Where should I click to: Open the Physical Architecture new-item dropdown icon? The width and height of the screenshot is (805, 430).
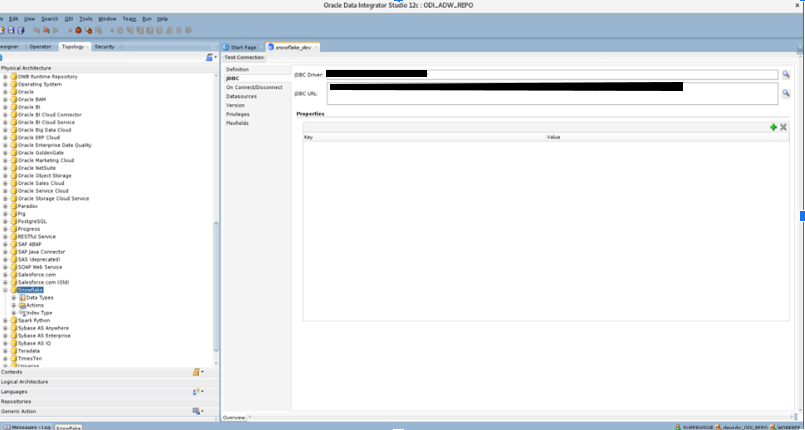click(x=210, y=57)
